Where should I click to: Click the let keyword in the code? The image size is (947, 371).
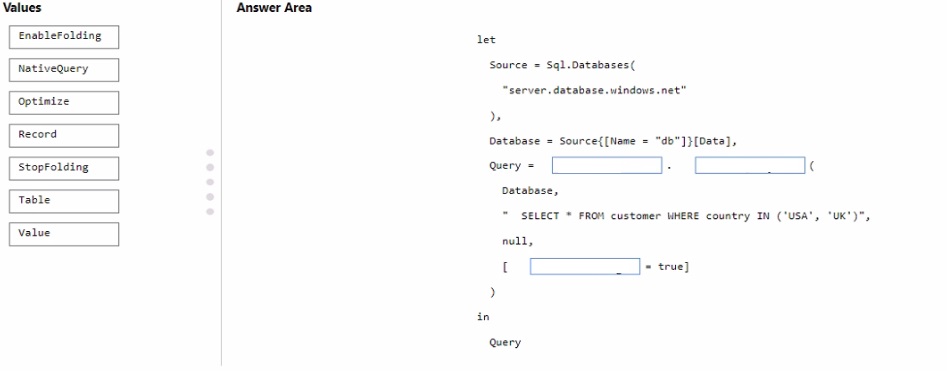(x=486, y=40)
